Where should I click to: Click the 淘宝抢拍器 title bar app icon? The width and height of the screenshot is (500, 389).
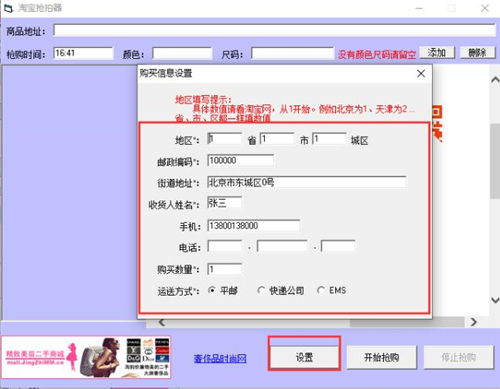[x=8, y=8]
